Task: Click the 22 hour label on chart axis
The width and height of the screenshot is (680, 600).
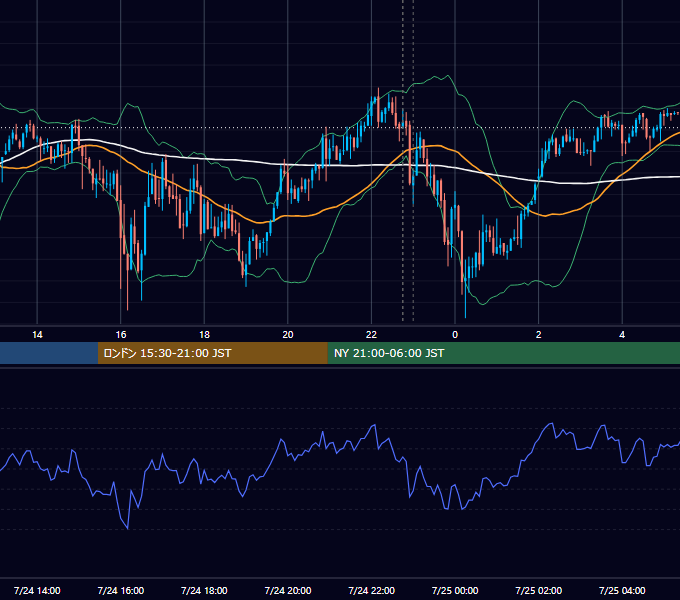Action: coord(371,335)
